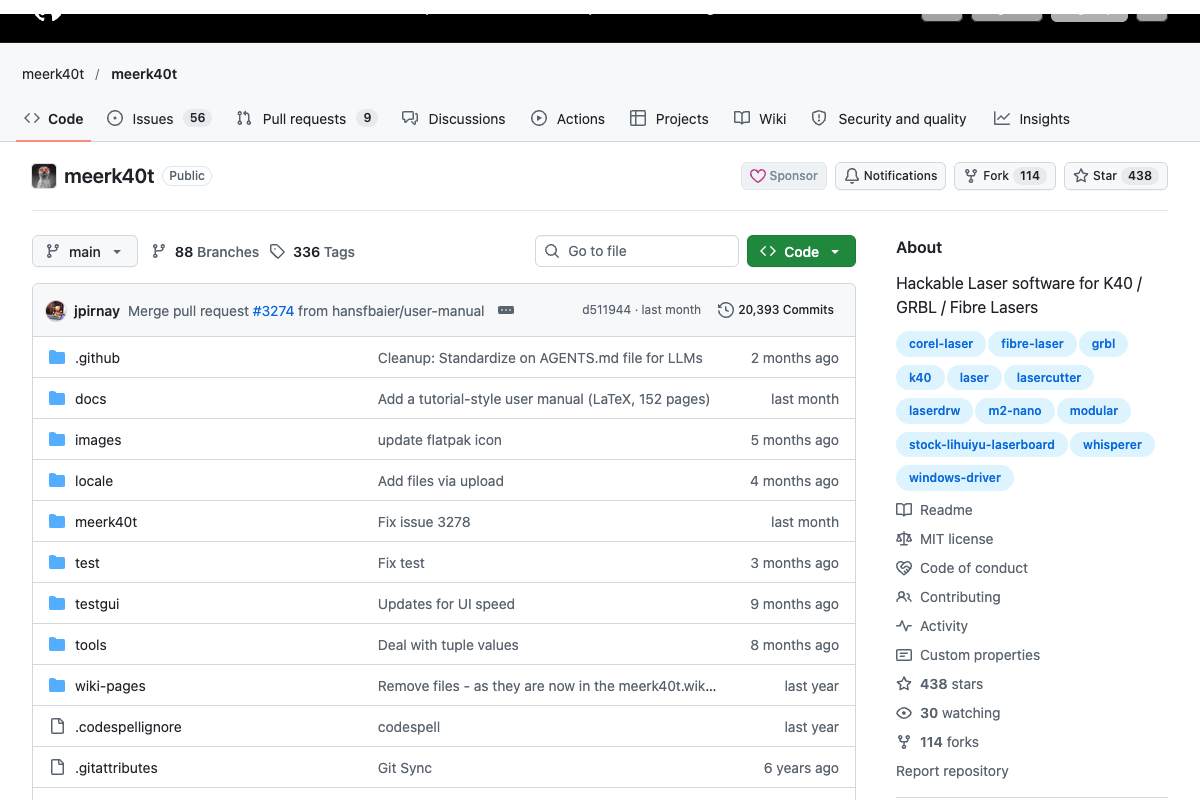Click the .codespellignore file icon

[57, 727]
